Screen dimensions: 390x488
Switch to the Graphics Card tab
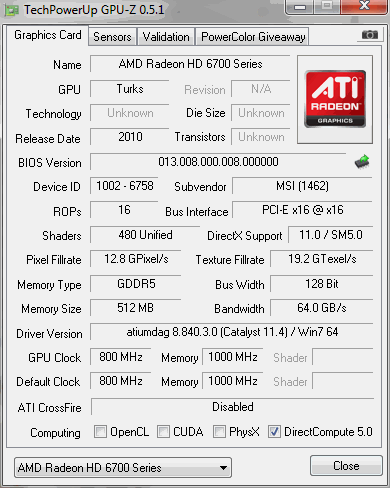click(x=48, y=35)
